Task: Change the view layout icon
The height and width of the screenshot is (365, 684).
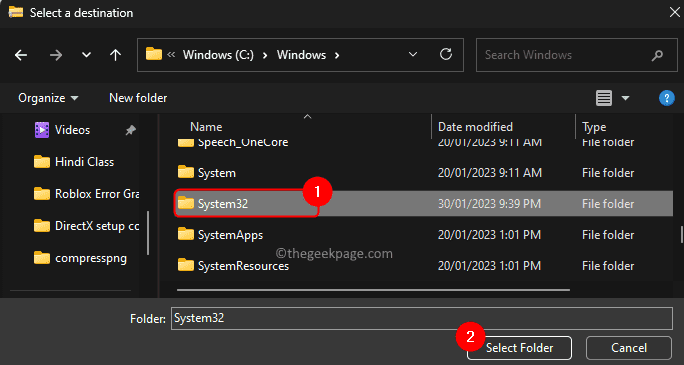Action: (x=604, y=98)
